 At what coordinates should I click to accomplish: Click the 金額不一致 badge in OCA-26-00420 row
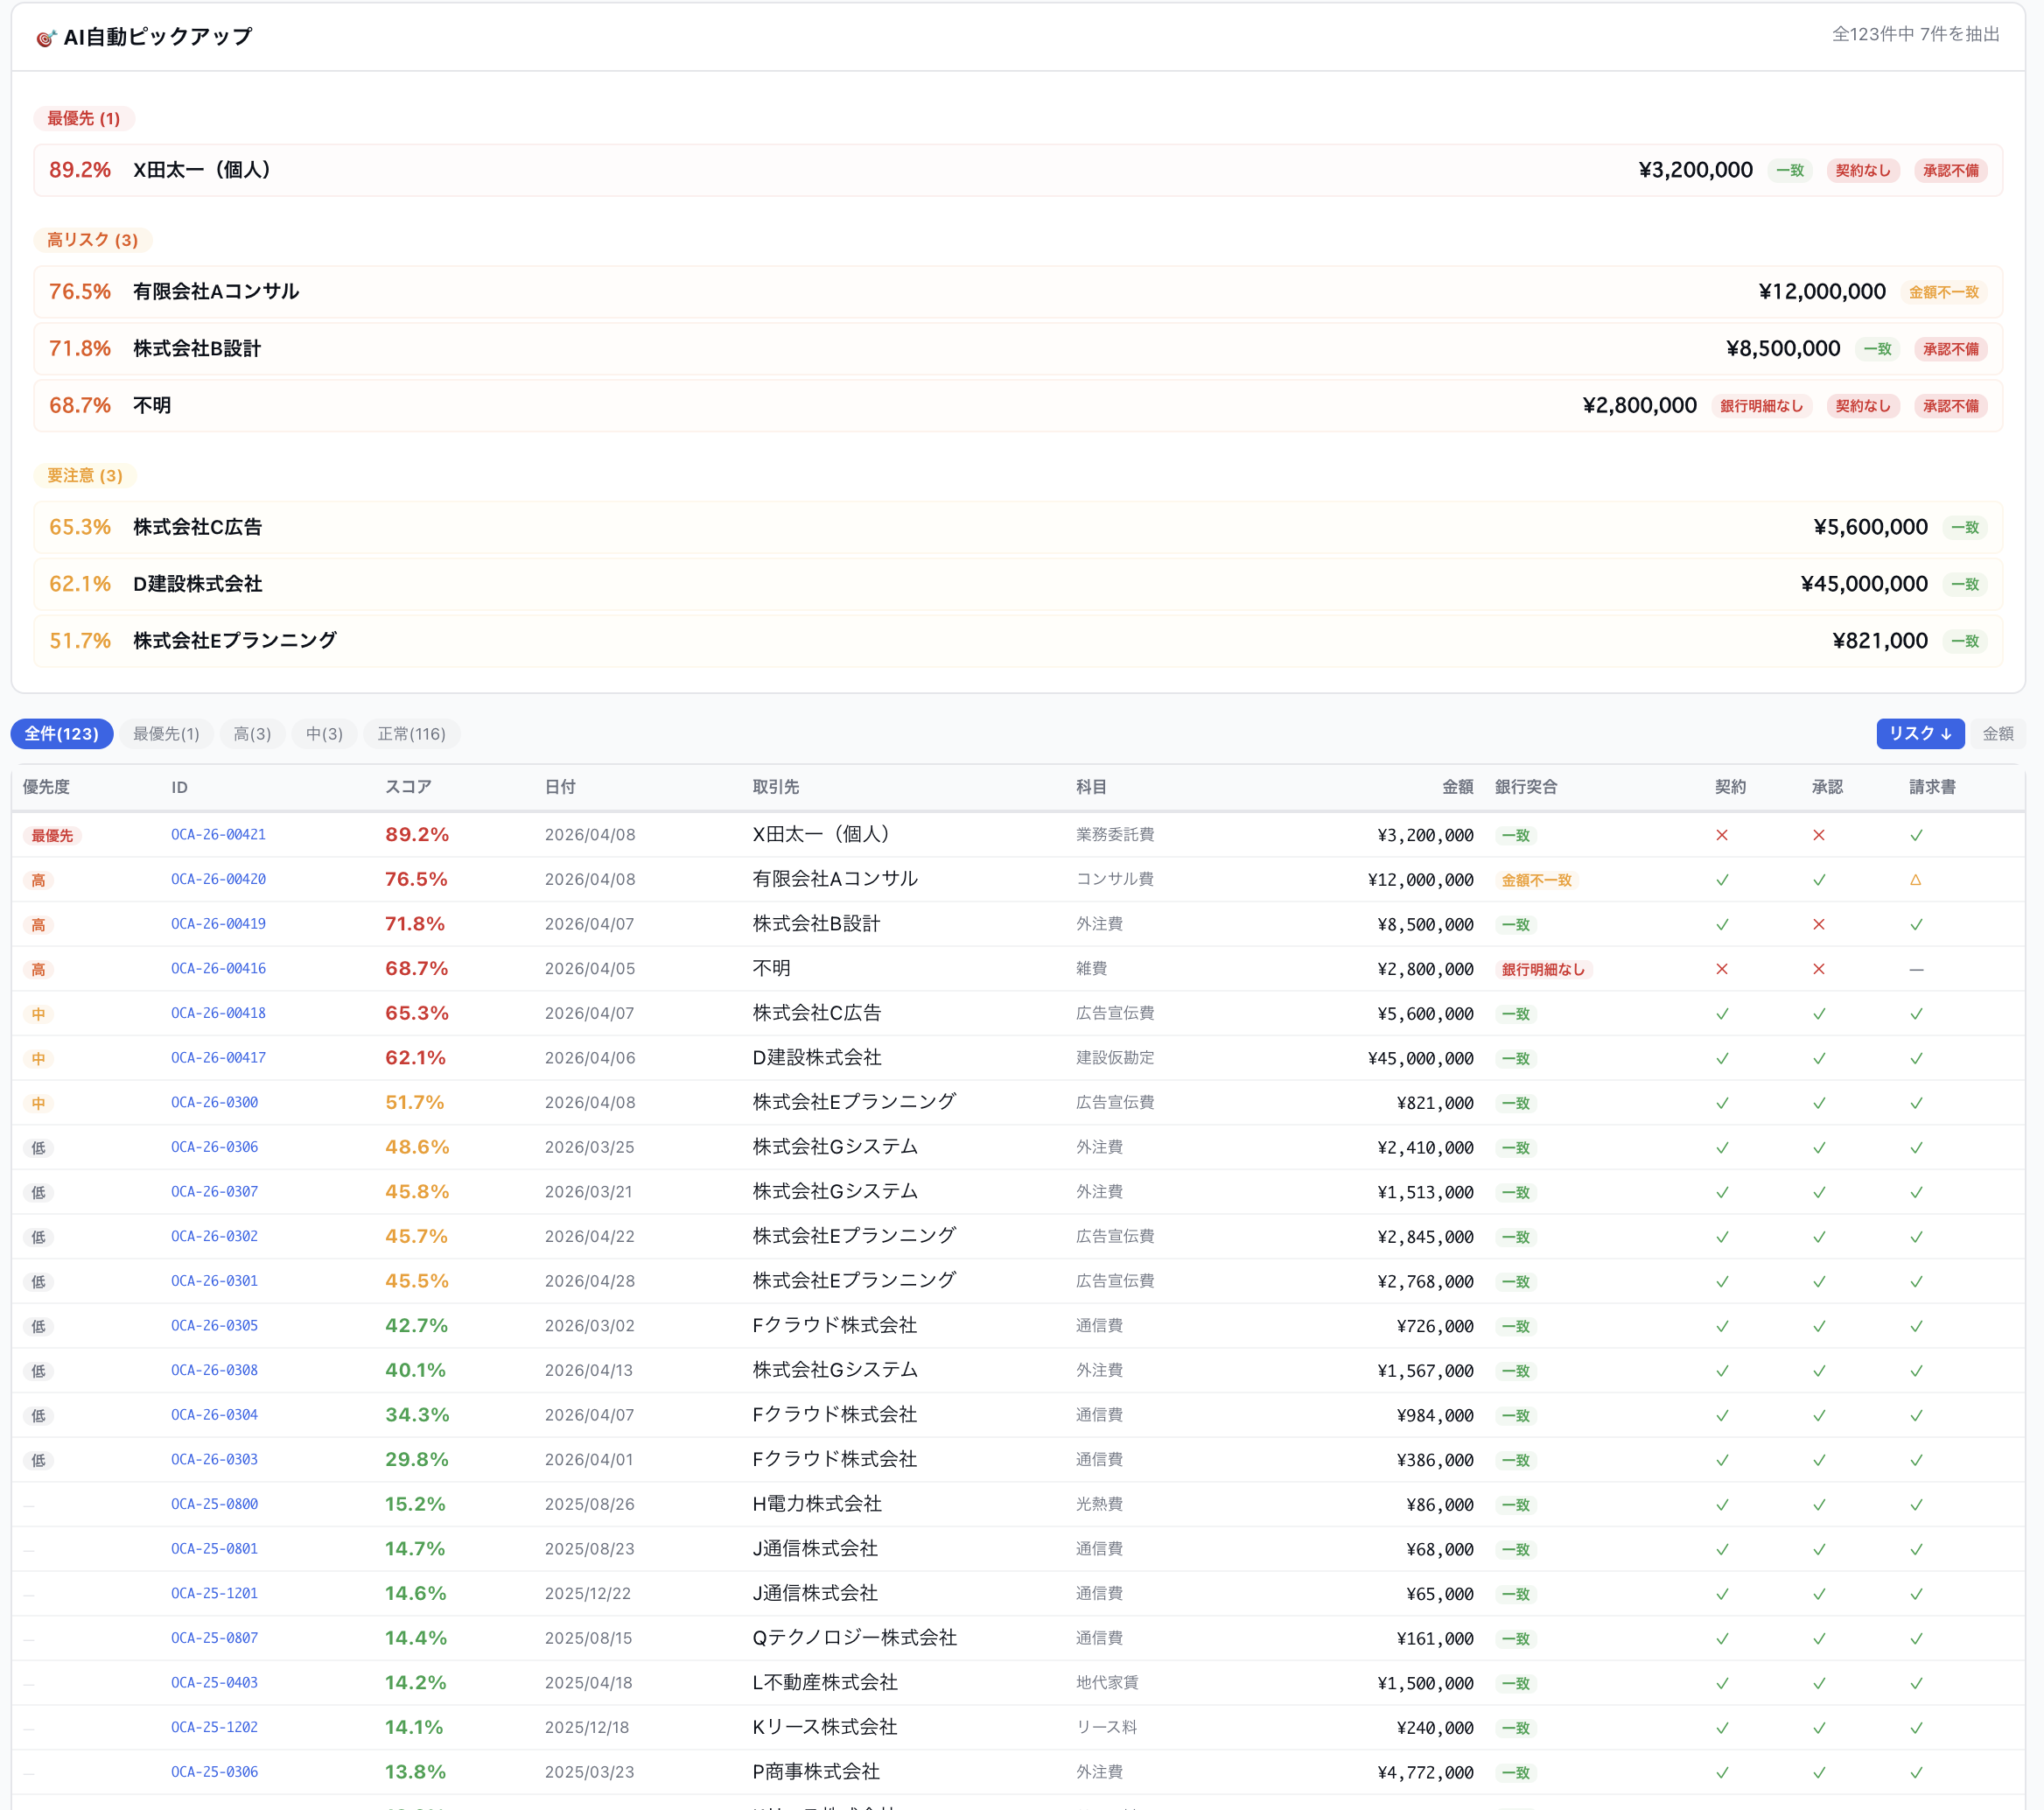[1537, 880]
